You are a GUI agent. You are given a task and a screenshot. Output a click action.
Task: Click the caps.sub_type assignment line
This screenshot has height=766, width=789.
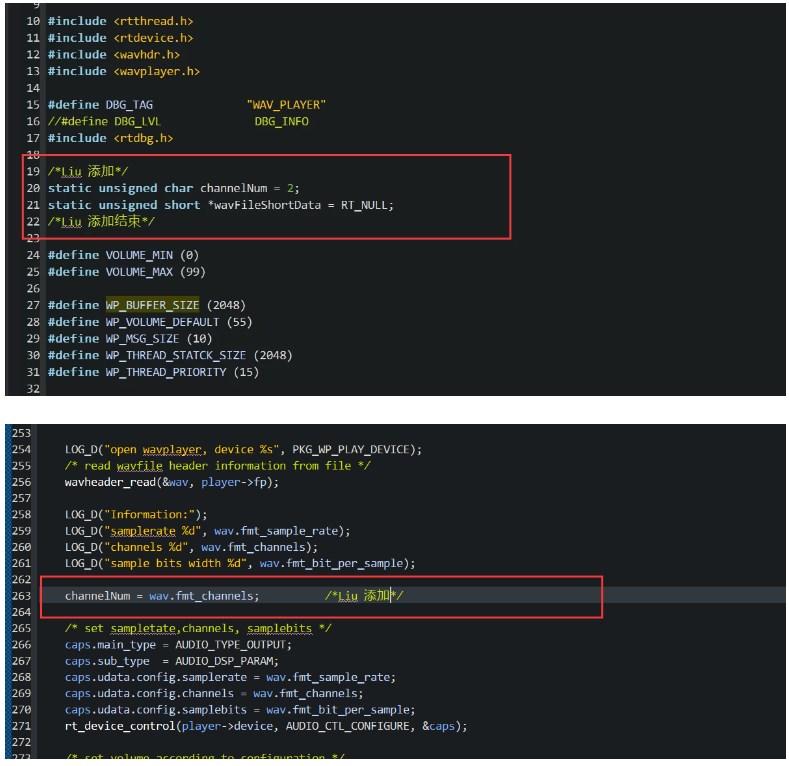point(168,661)
